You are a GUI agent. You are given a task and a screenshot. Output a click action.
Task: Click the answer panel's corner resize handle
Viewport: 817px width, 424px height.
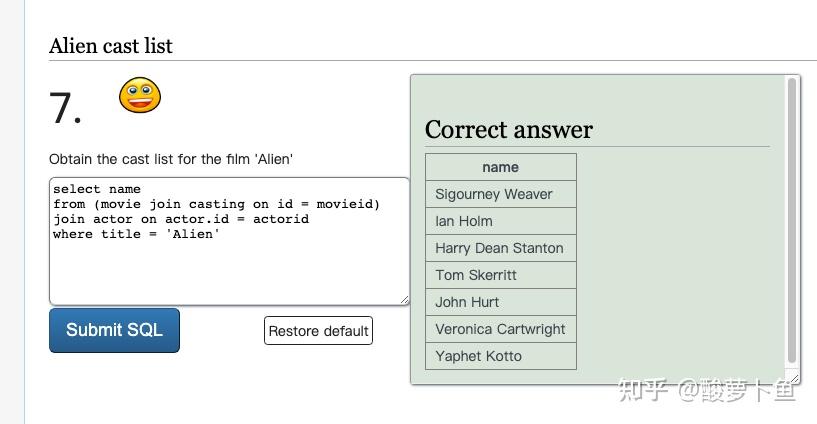(x=793, y=377)
